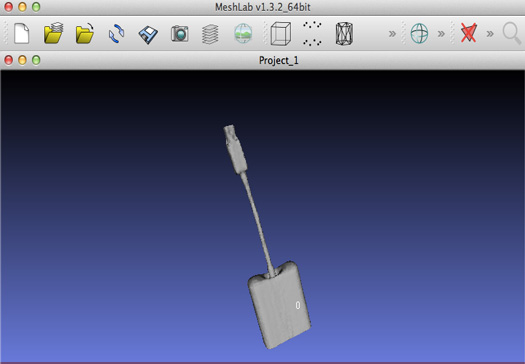Click the red crossed delete icon

click(x=468, y=33)
